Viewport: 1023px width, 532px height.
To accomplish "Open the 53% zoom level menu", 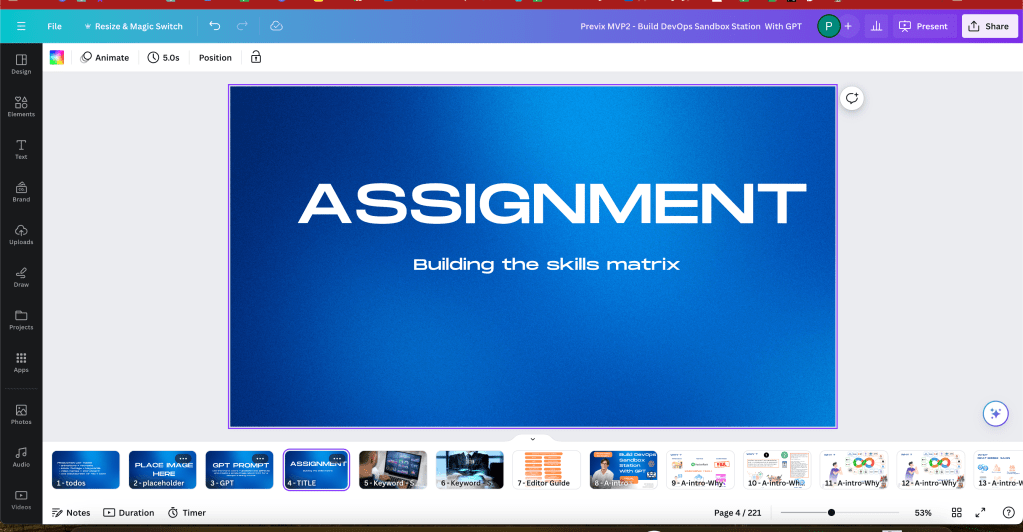I will coord(923,512).
